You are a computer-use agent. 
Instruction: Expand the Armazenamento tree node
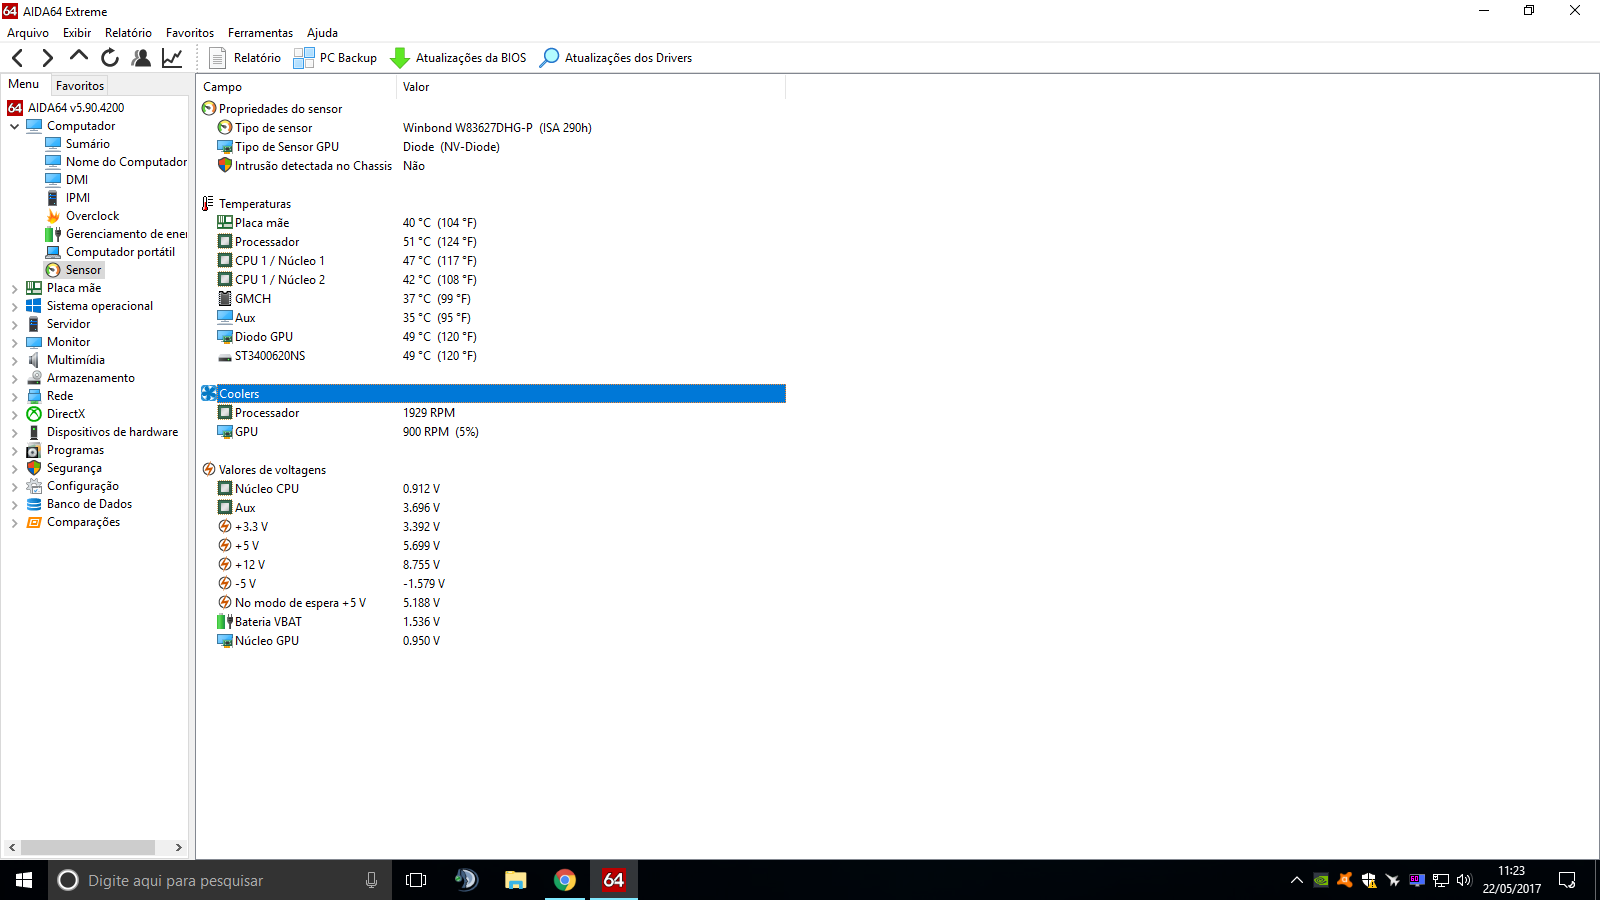click(x=14, y=378)
